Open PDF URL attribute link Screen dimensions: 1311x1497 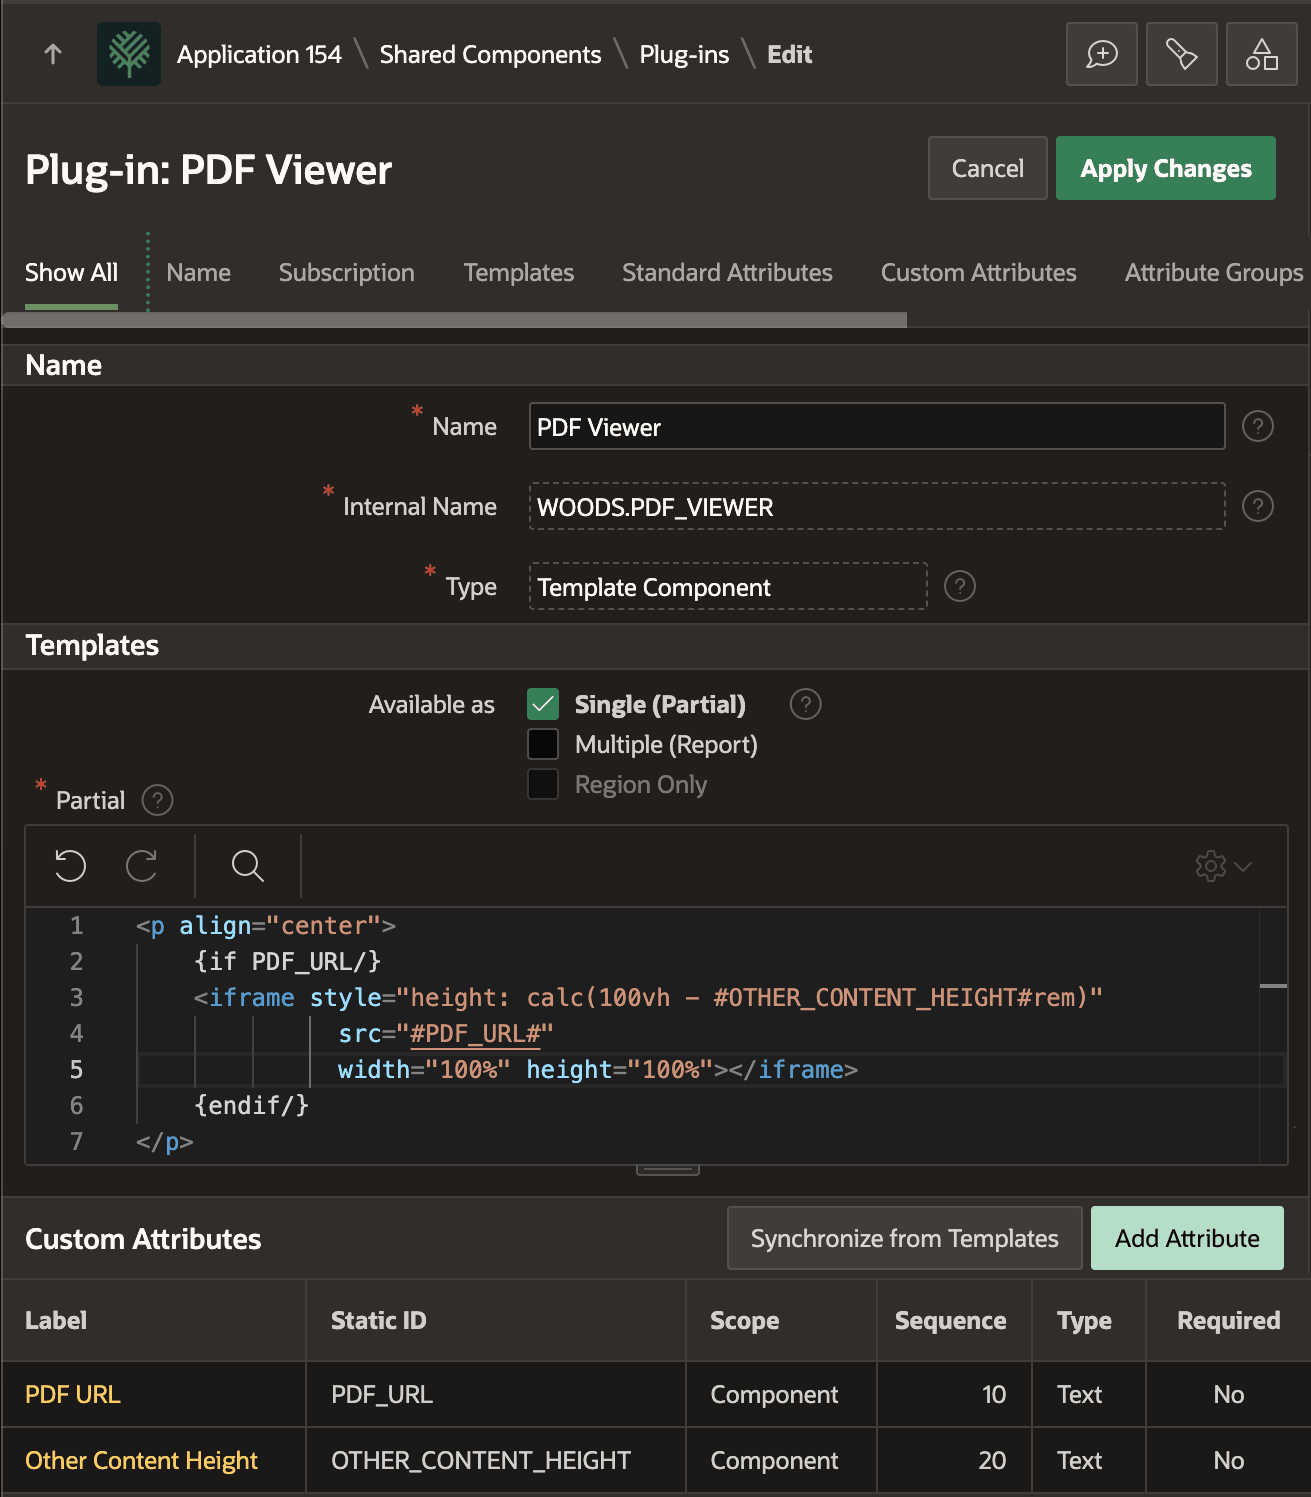tap(73, 1395)
